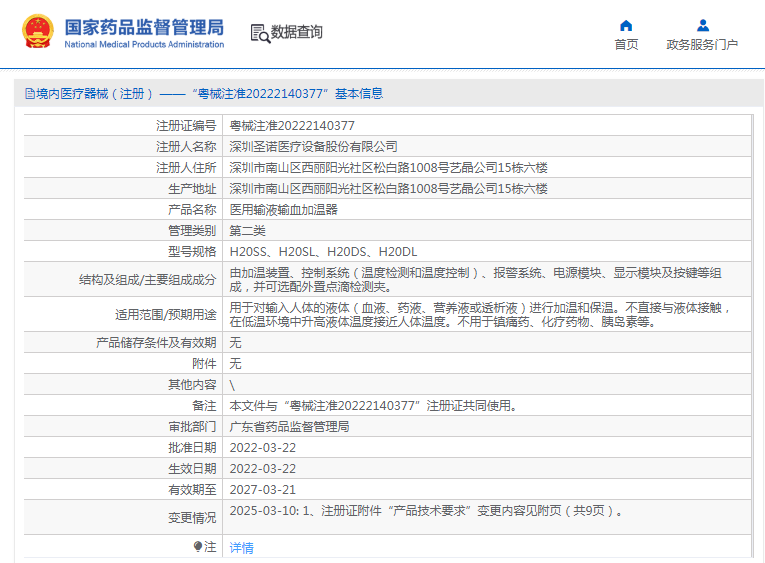
Task: Click the 管理类别 label
Action: [x=192, y=231]
